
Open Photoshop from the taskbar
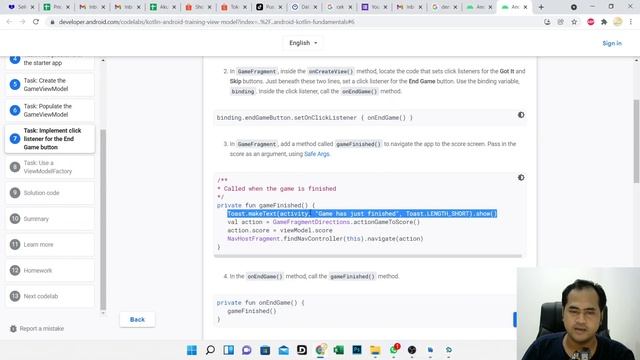click(x=357, y=350)
